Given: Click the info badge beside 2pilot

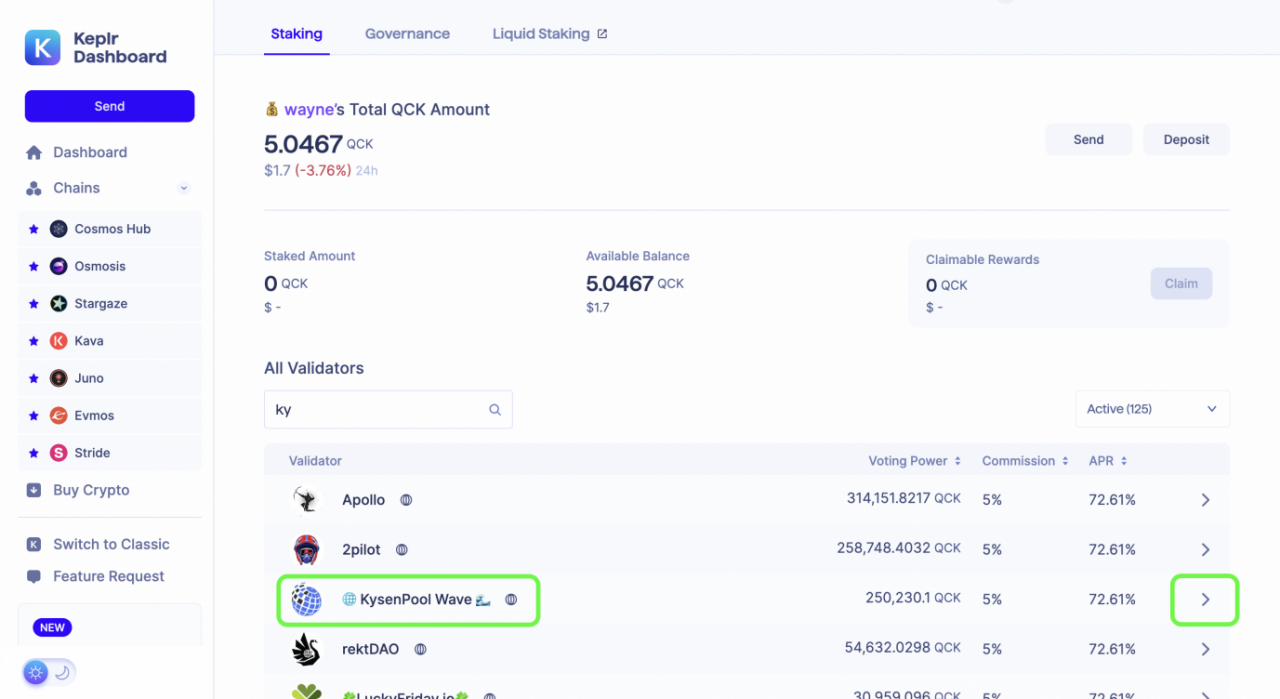Looking at the screenshot, I should (x=402, y=550).
